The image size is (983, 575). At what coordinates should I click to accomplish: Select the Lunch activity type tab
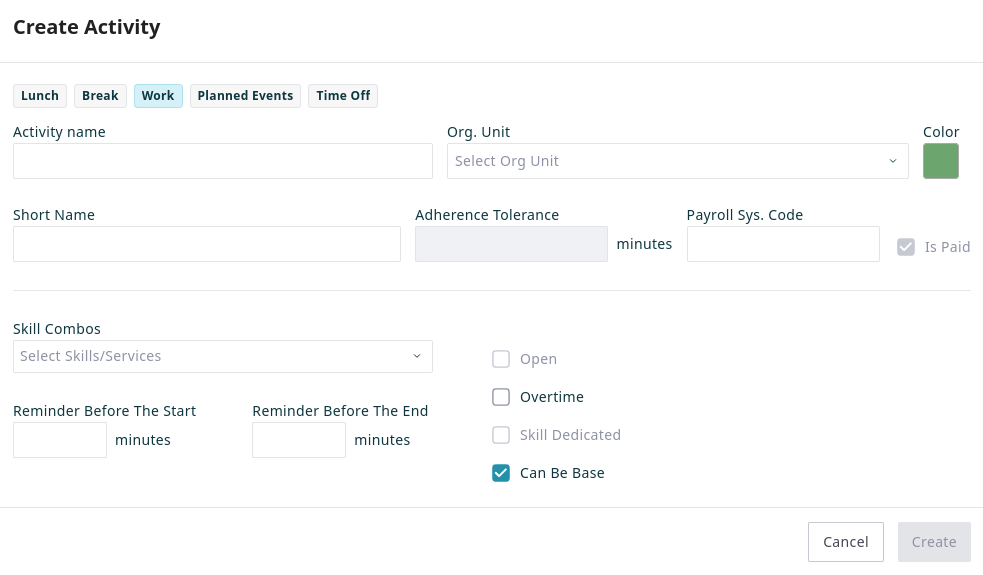coord(40,96)
